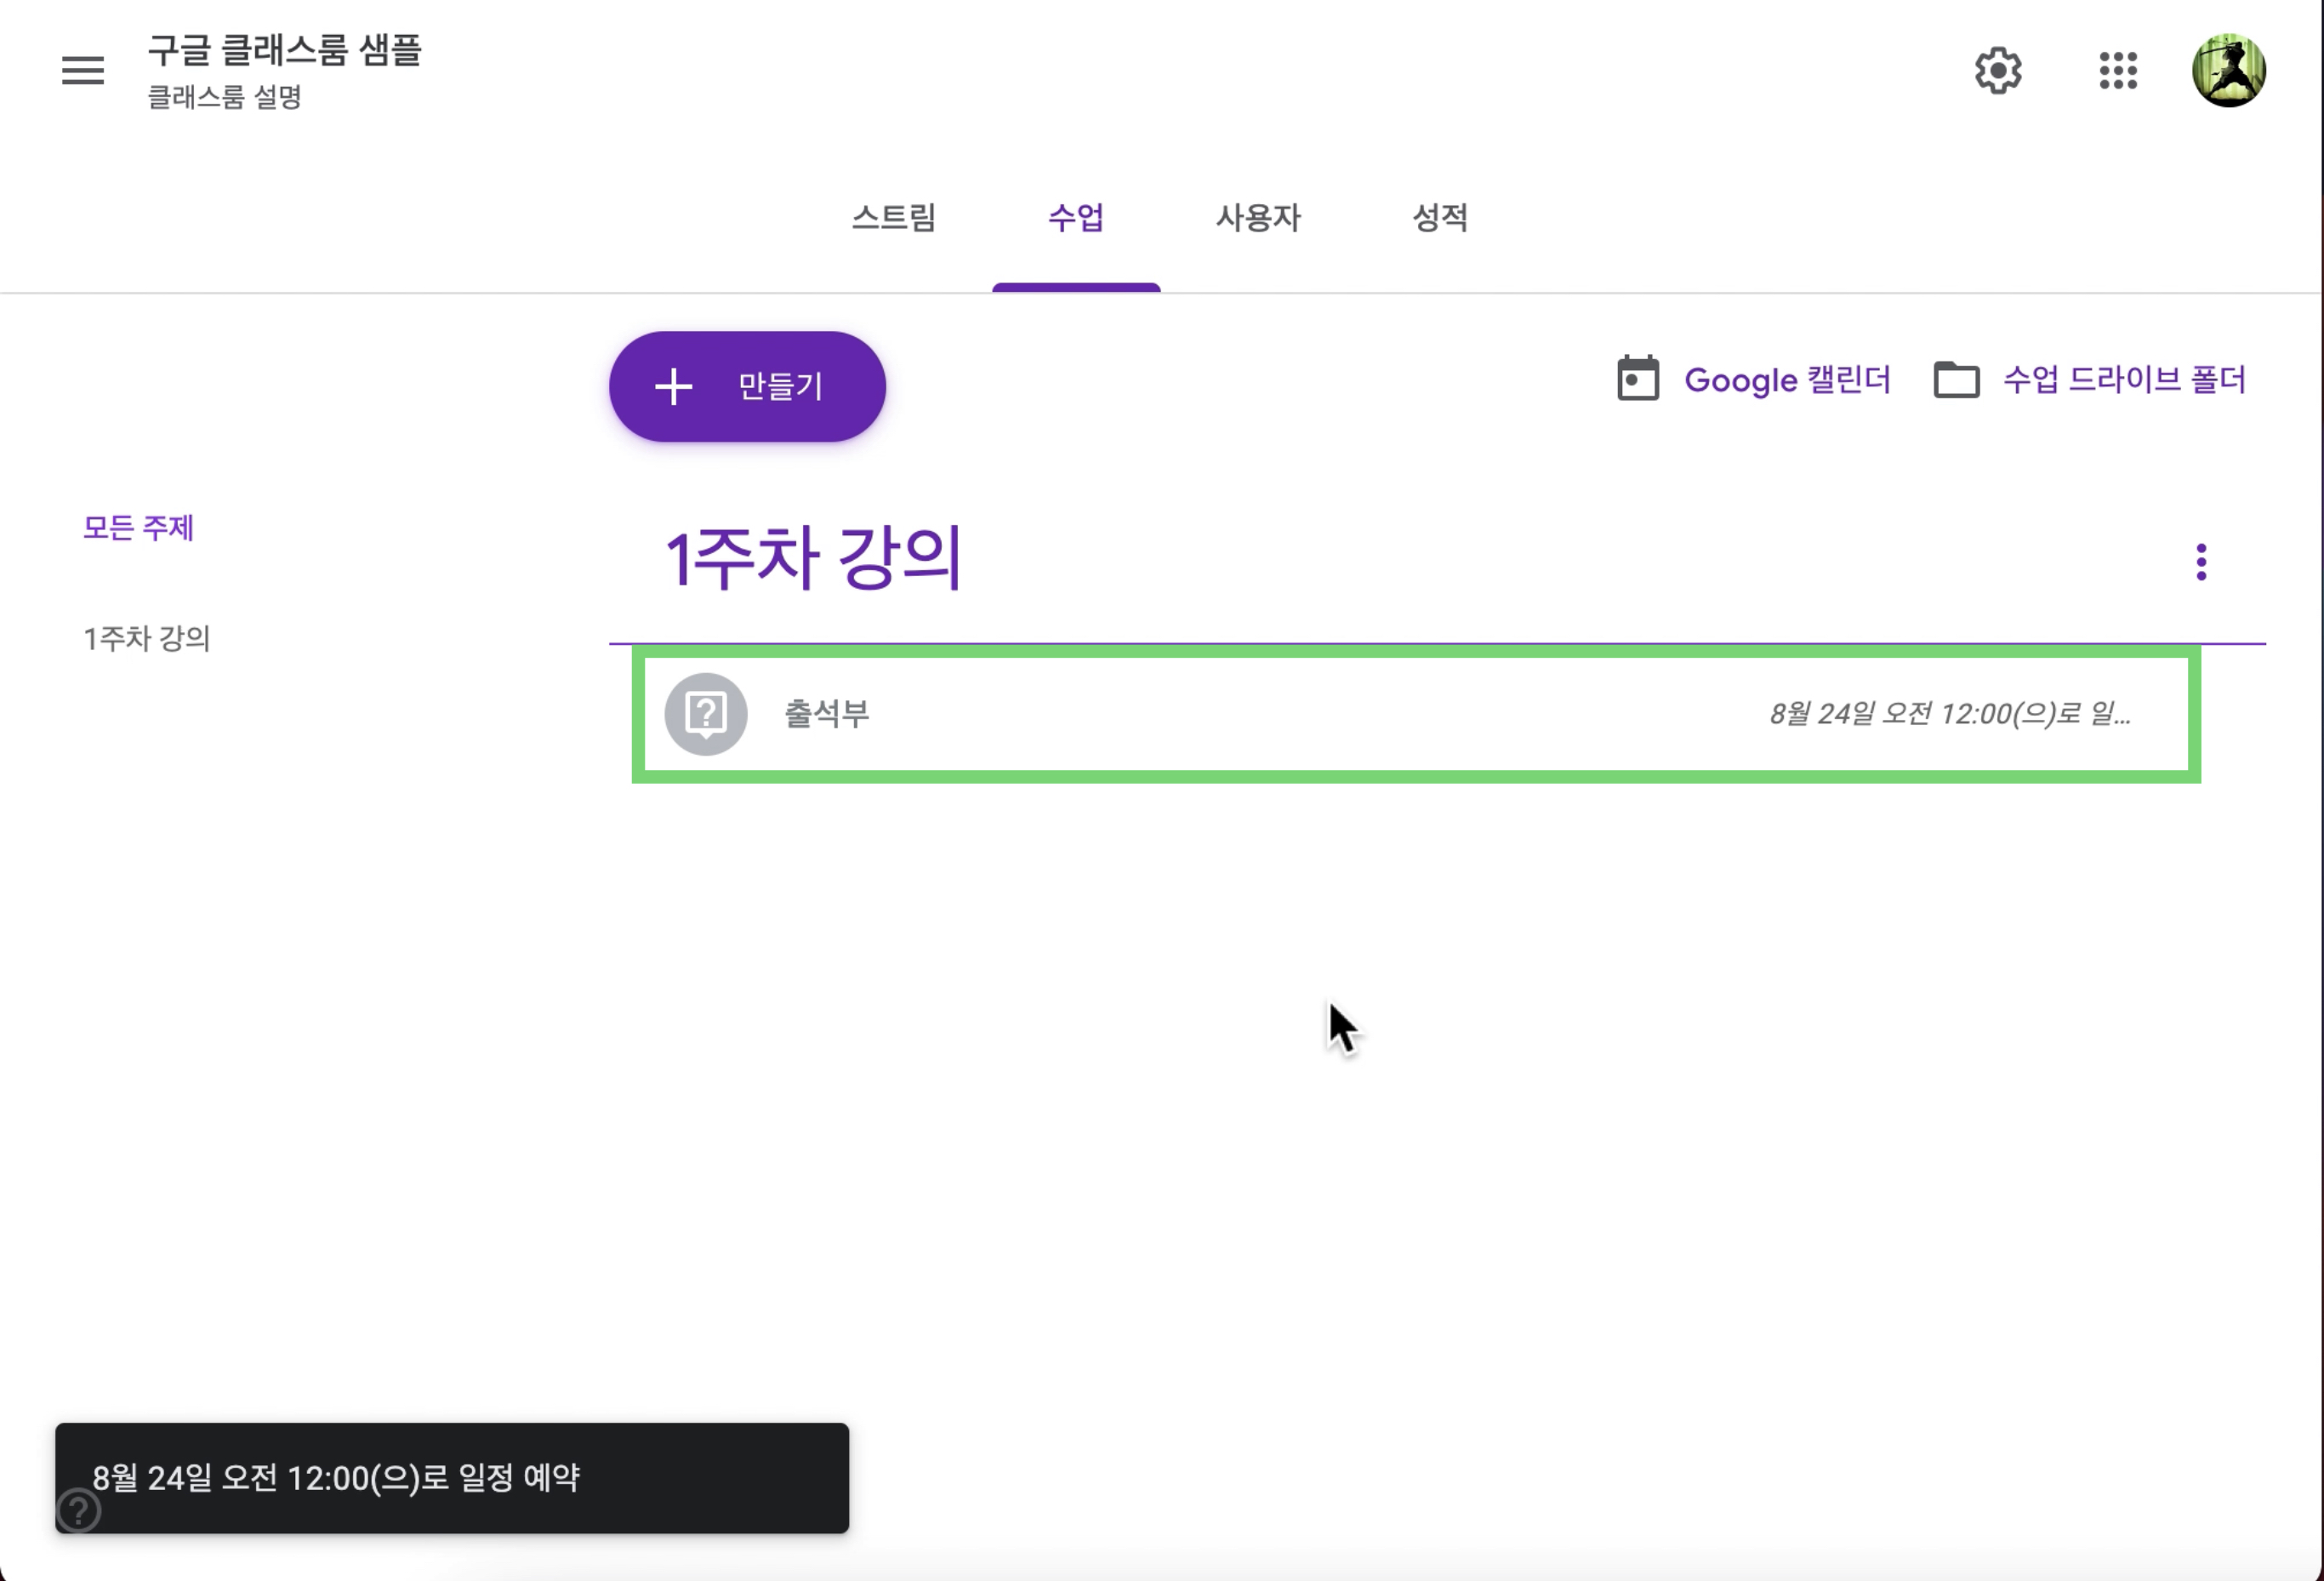Switch to the 스트림 tab
The image size is (2324, 1581).
893,217
